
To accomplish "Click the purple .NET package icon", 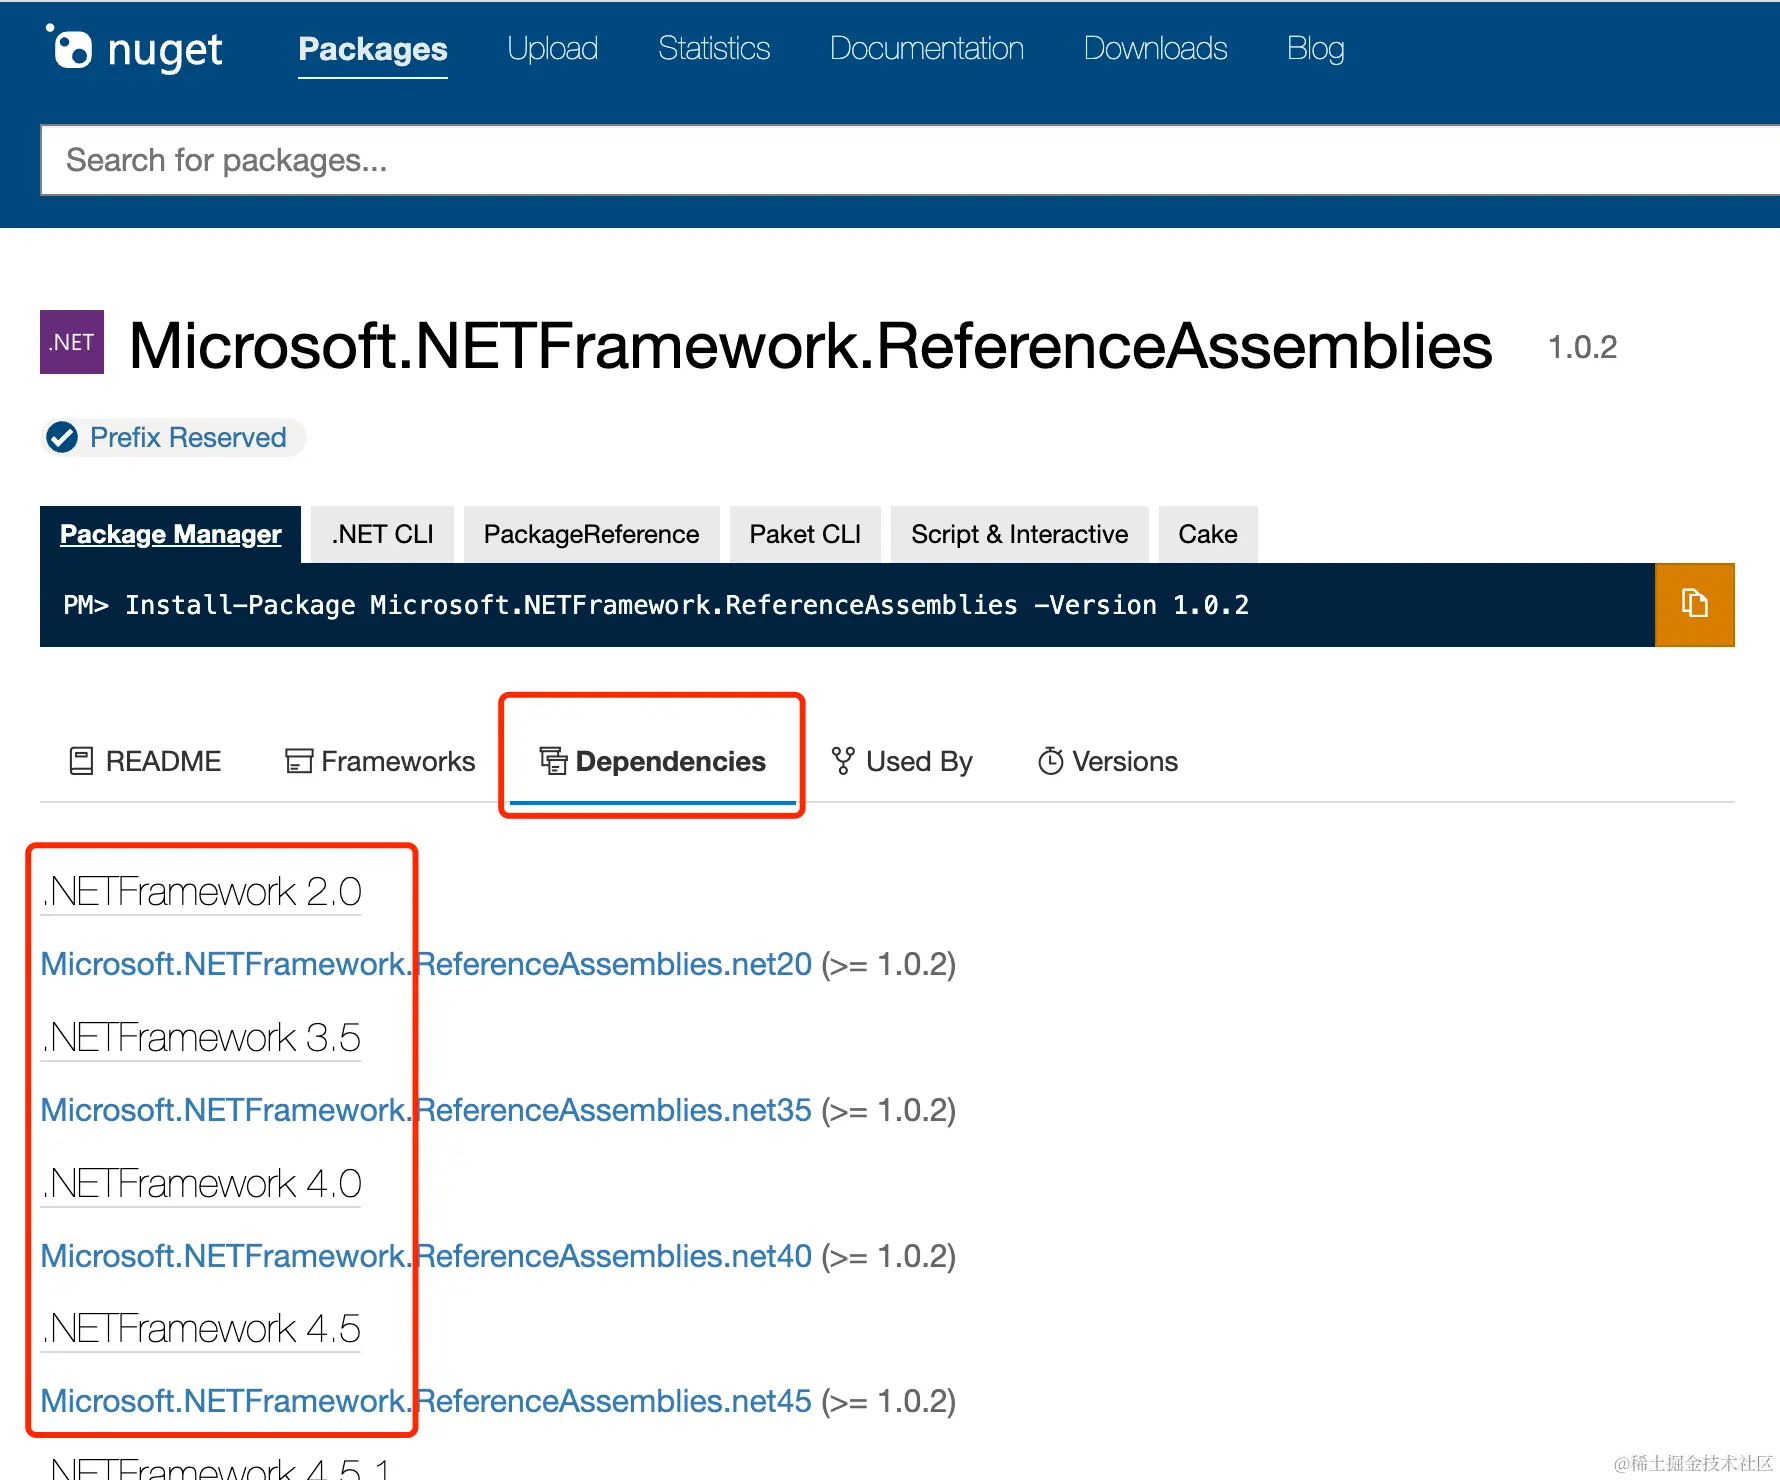I will click(x=71, y=342).
